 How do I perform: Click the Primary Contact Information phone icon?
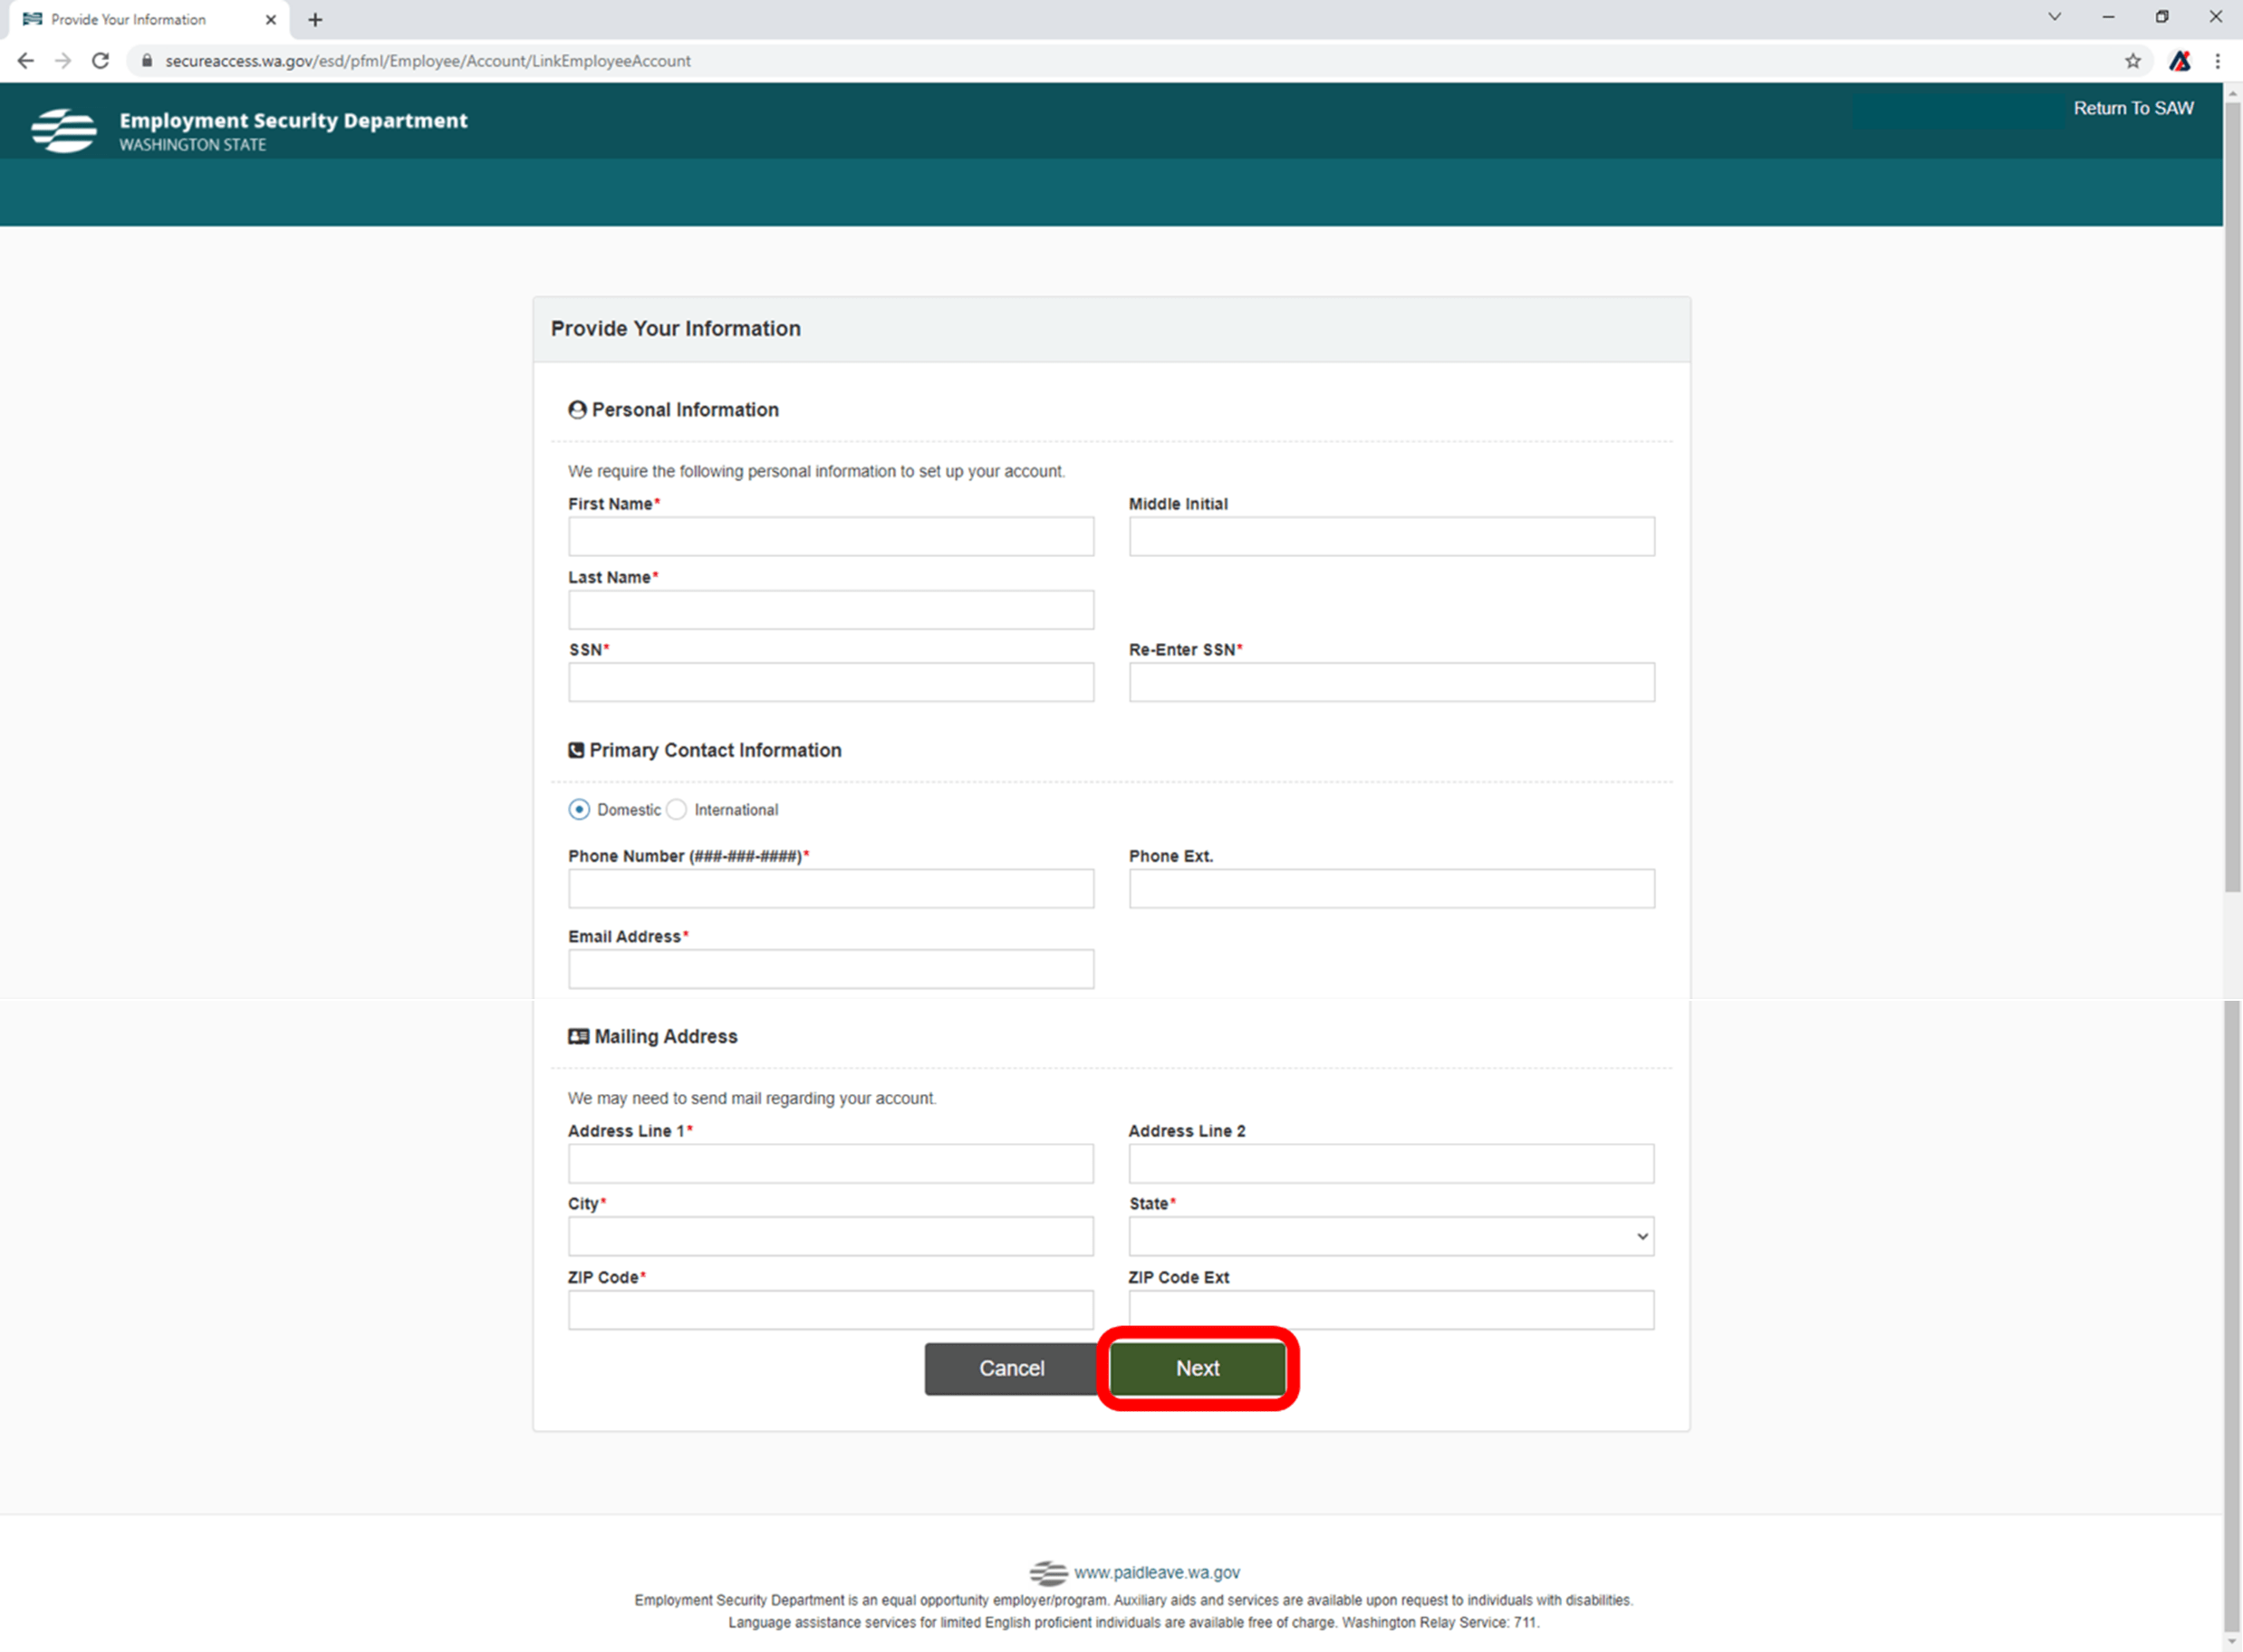click(x=577, y=749)
